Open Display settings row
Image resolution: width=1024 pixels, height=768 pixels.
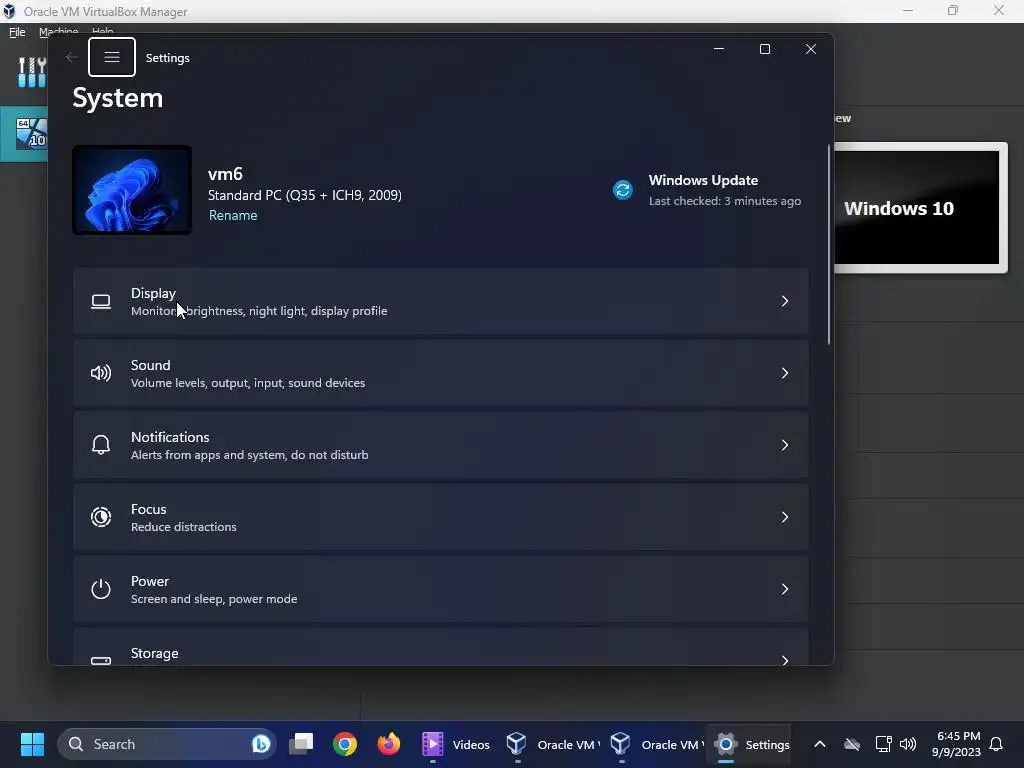tap(441, 301)
